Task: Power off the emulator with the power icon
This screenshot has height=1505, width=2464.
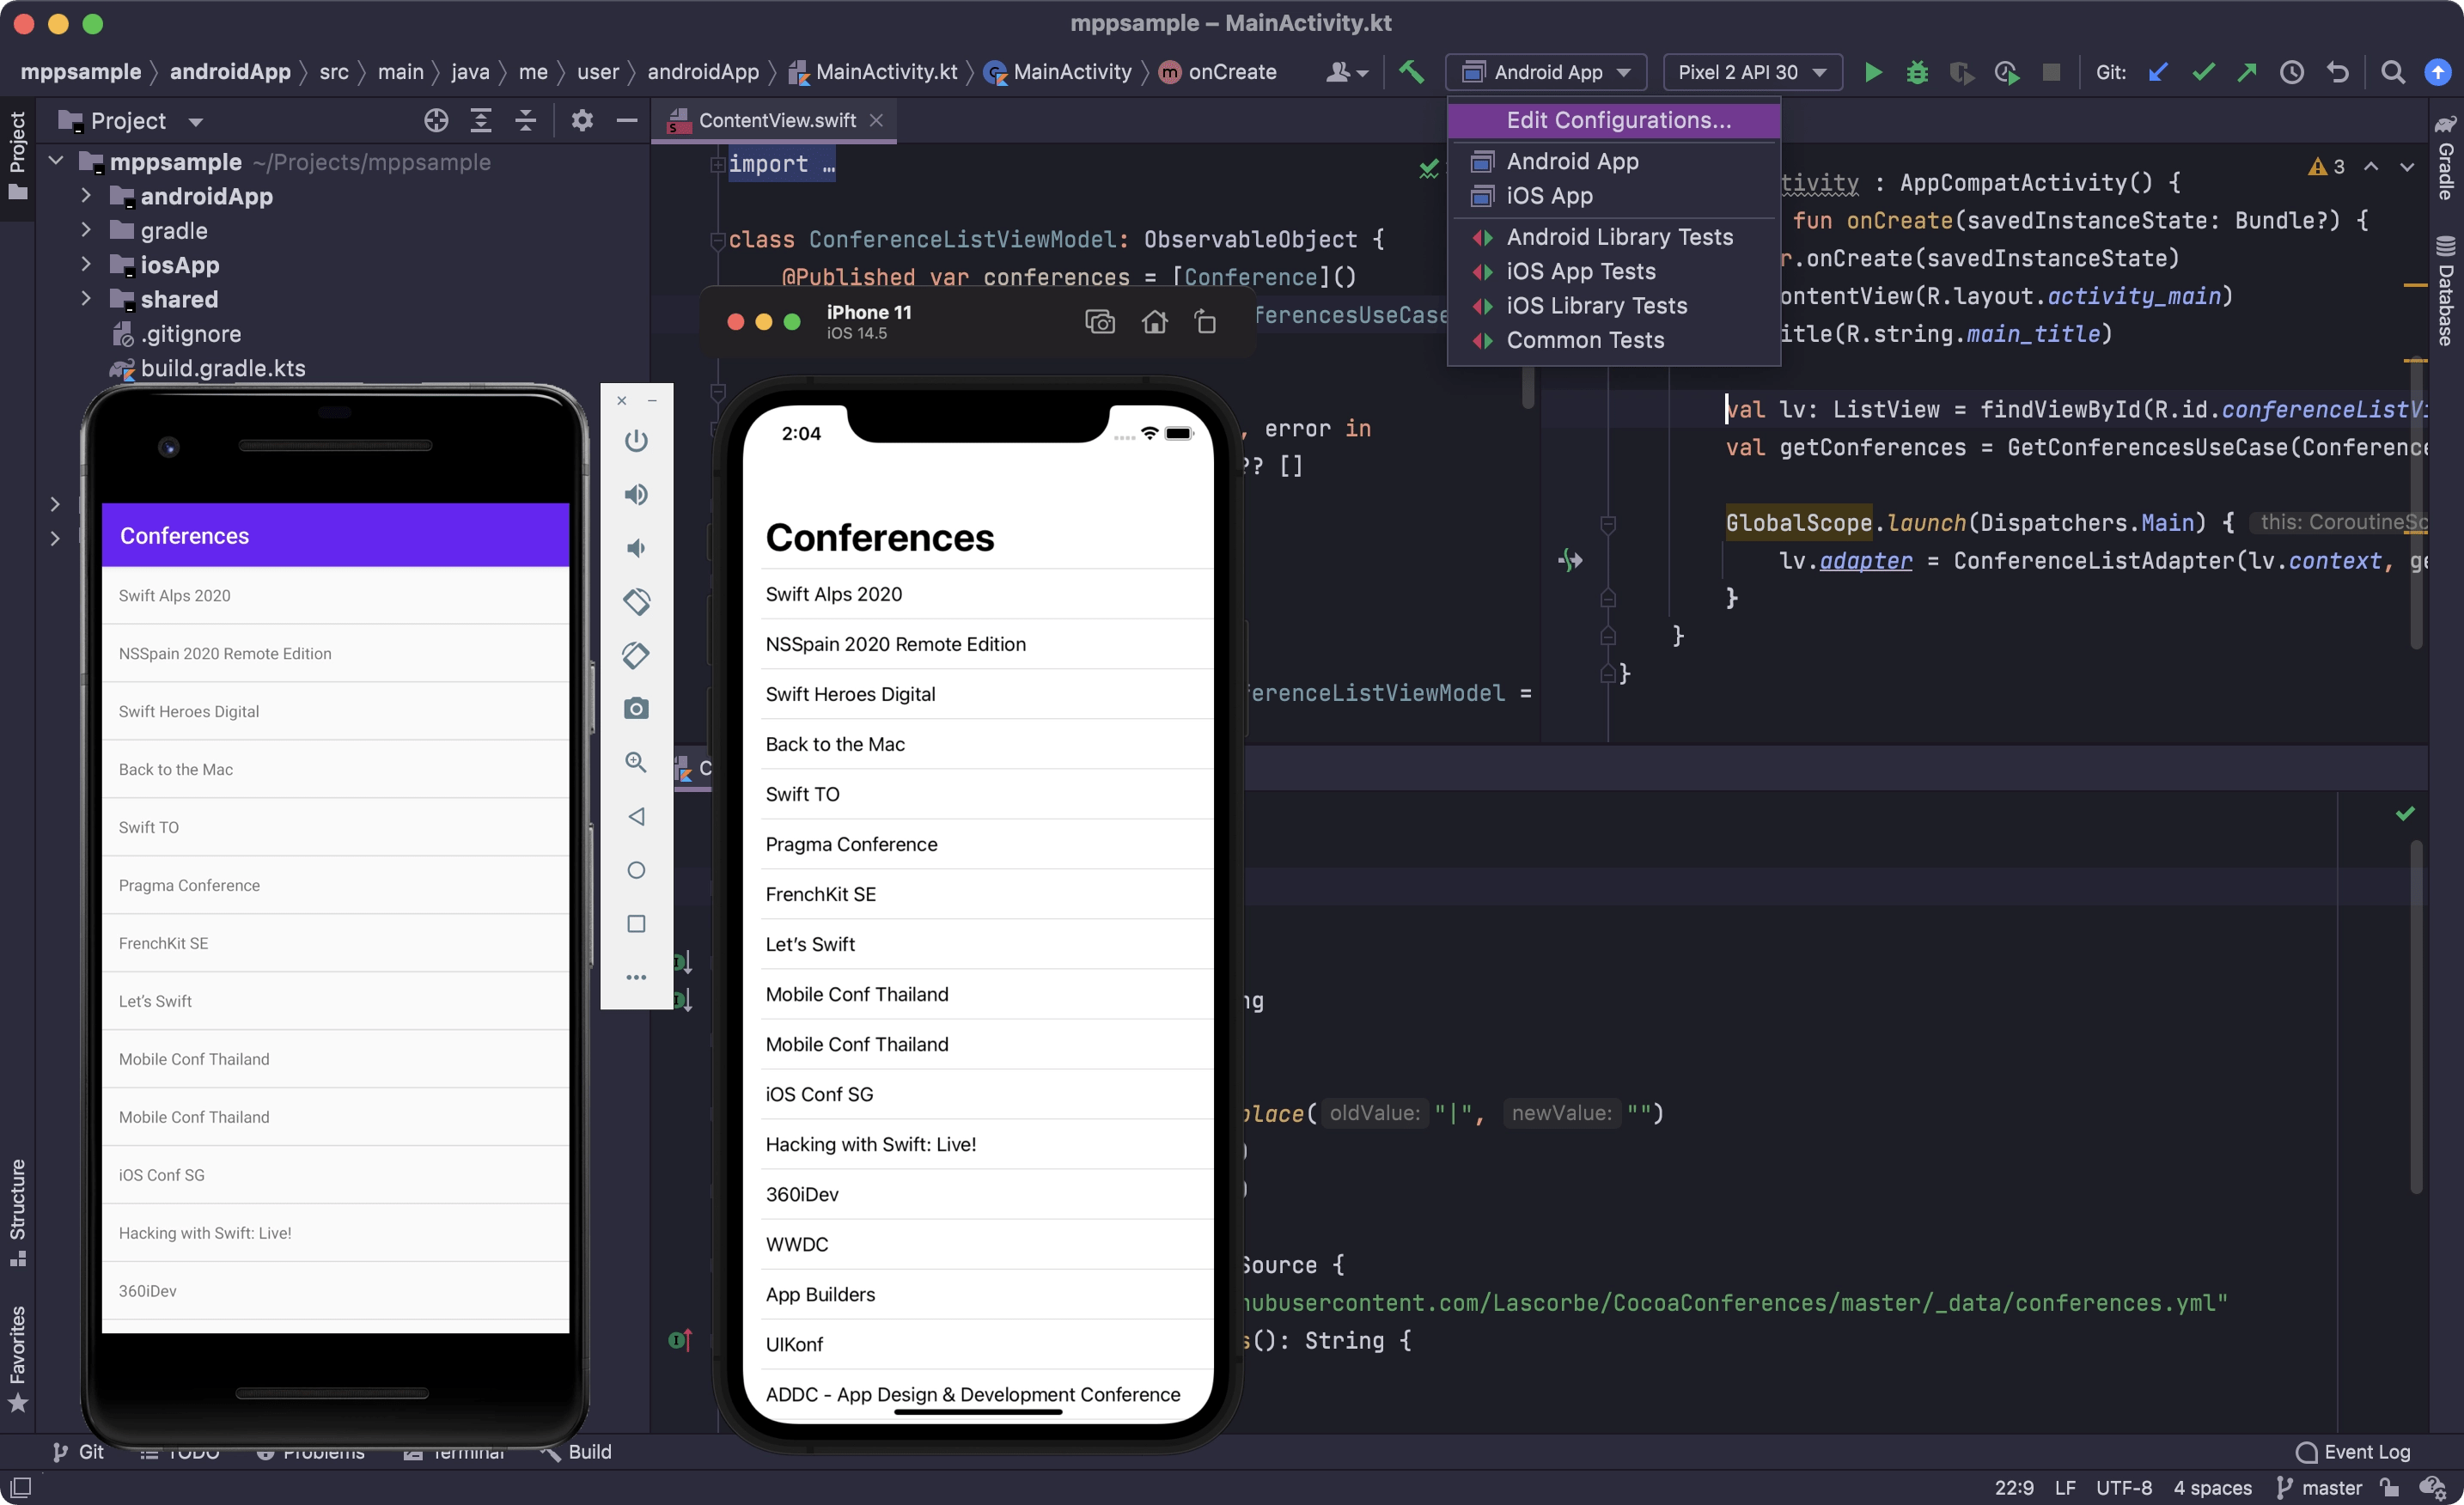Action: [x=637, y=440]
